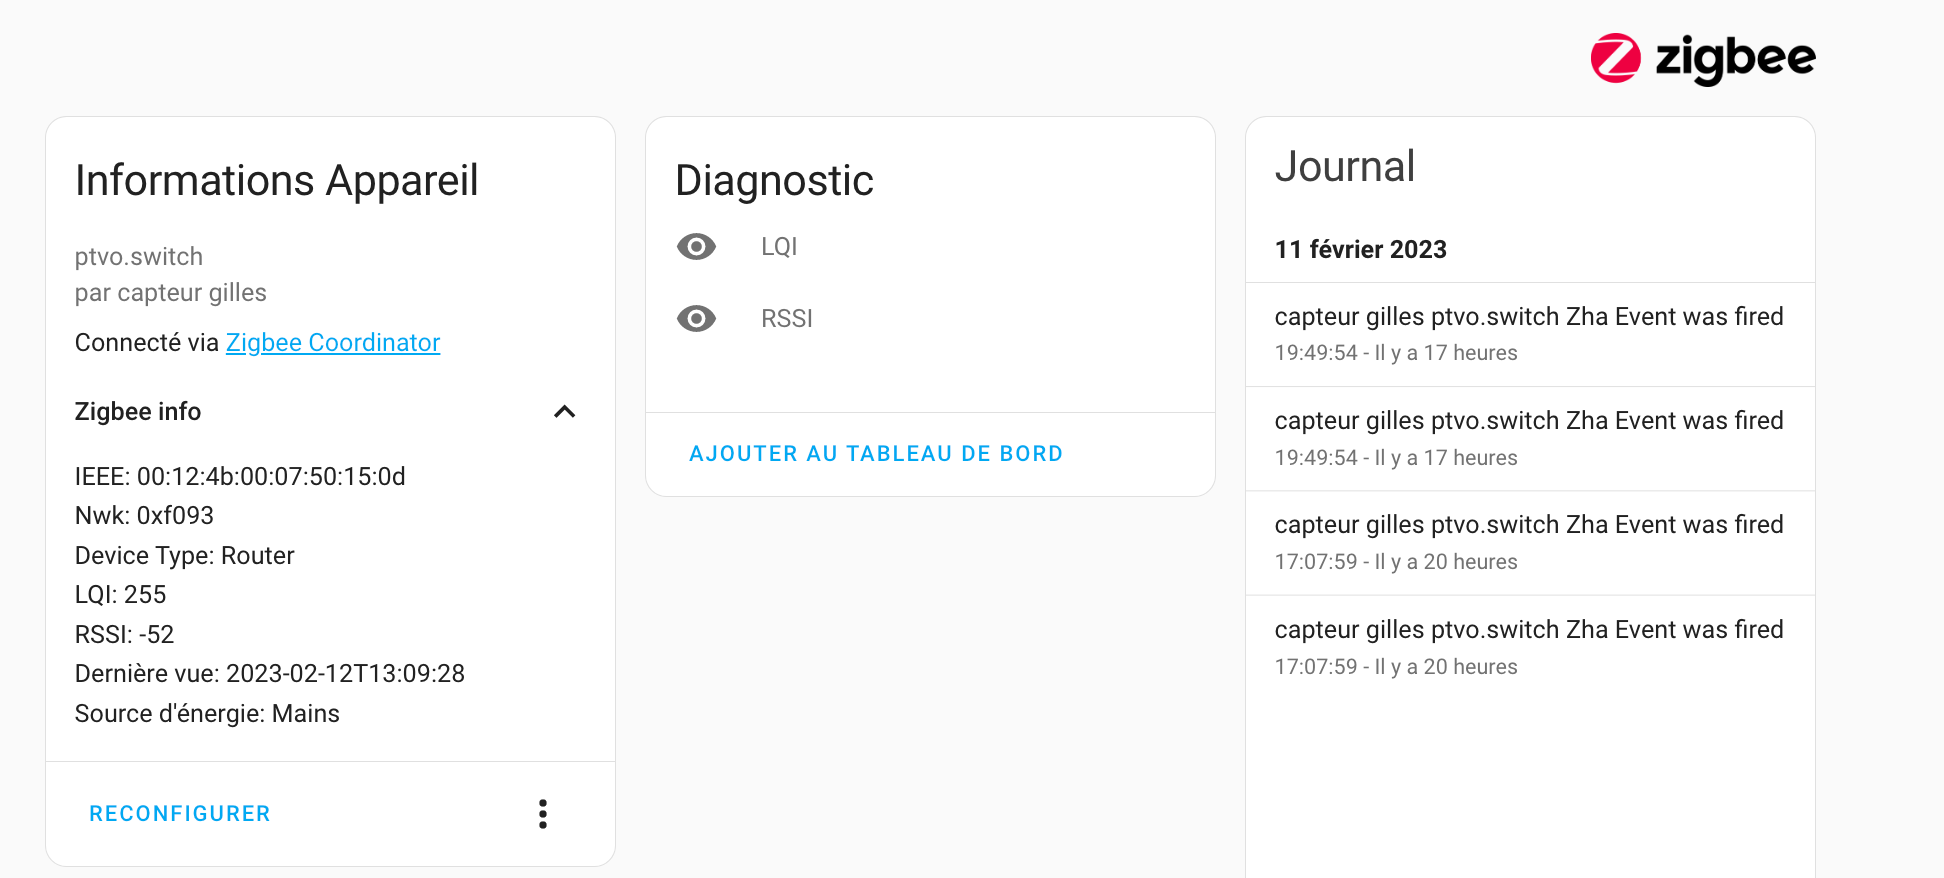Click the RECONFIGURER button
The height and width of the screenshot is (878, 1944).
(180, 814)
